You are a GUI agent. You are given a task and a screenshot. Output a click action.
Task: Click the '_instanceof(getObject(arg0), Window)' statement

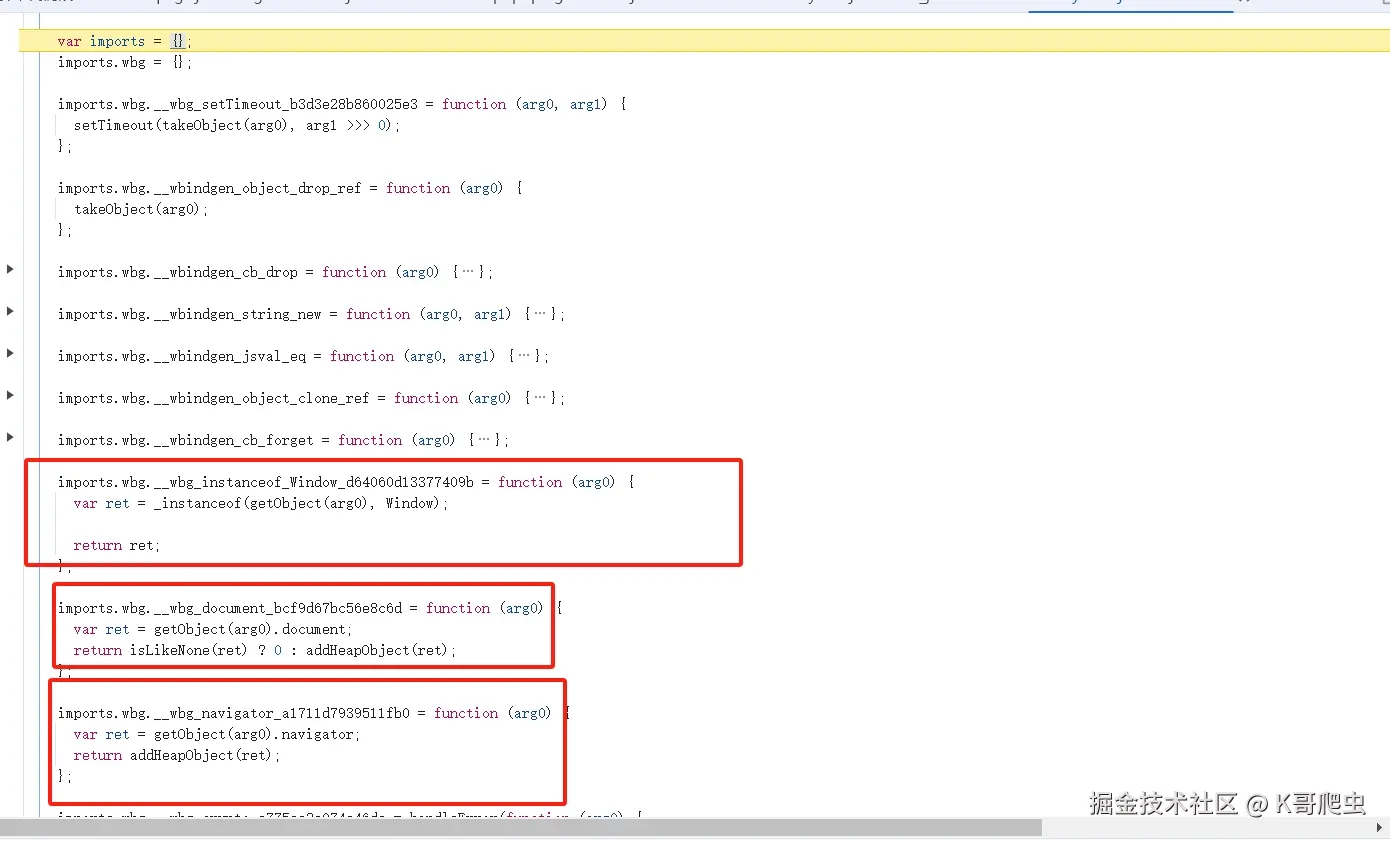coord(297,503)
